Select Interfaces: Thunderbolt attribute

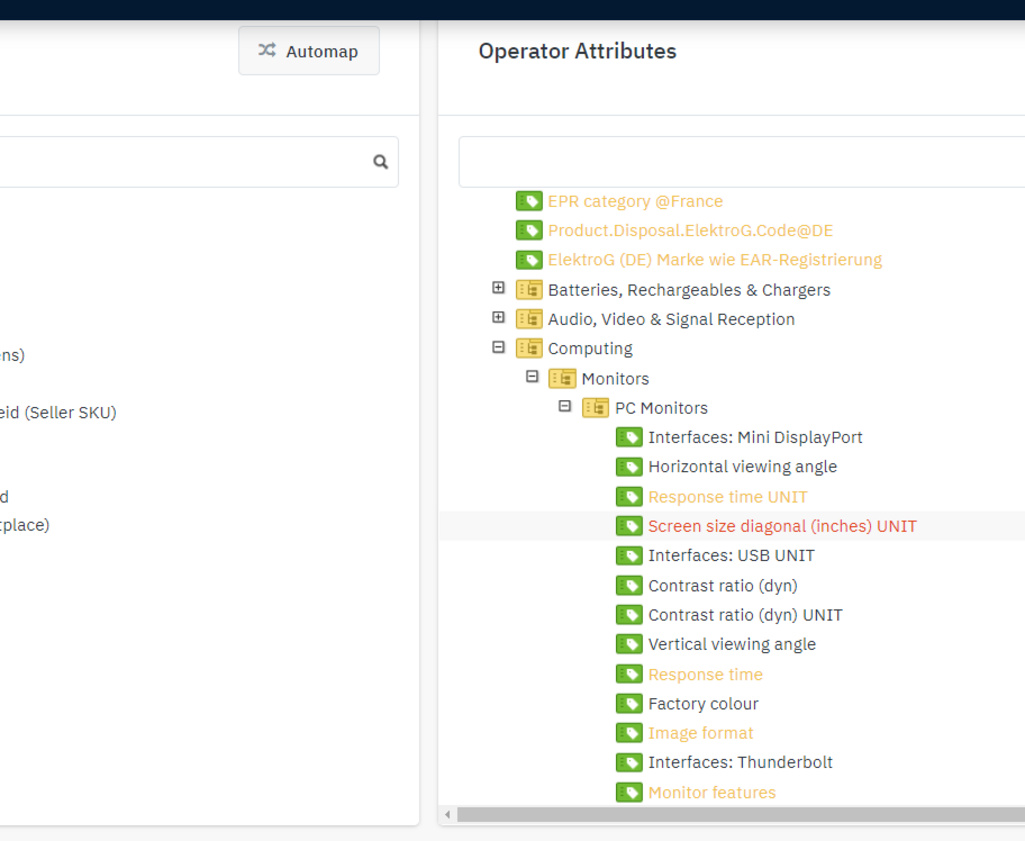(x=741, y=763)
